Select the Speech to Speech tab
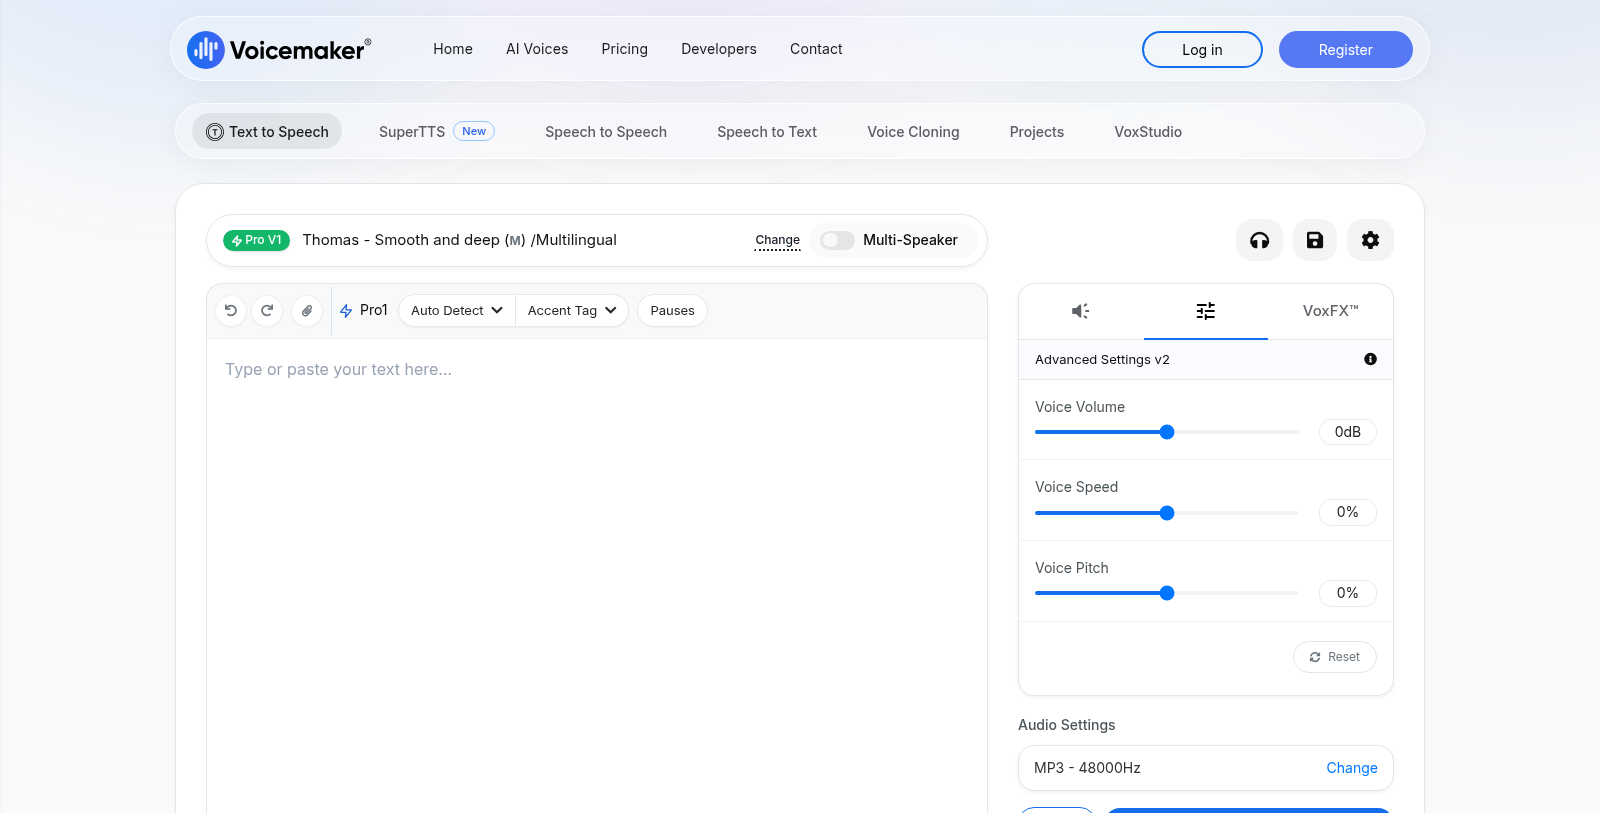The height and width of the screenshot is (813, 1600). 606,132
